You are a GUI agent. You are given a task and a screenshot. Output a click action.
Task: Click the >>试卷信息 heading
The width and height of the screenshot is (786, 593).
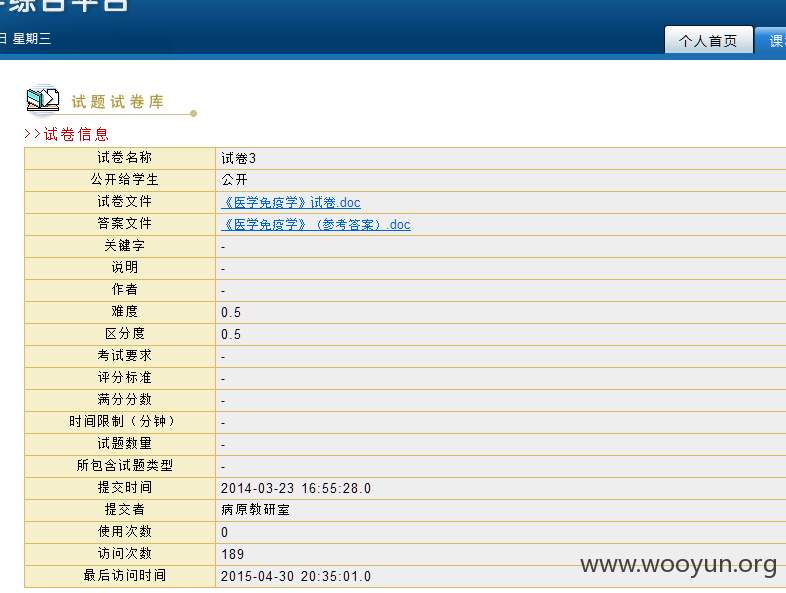click(x=66, y=134)
